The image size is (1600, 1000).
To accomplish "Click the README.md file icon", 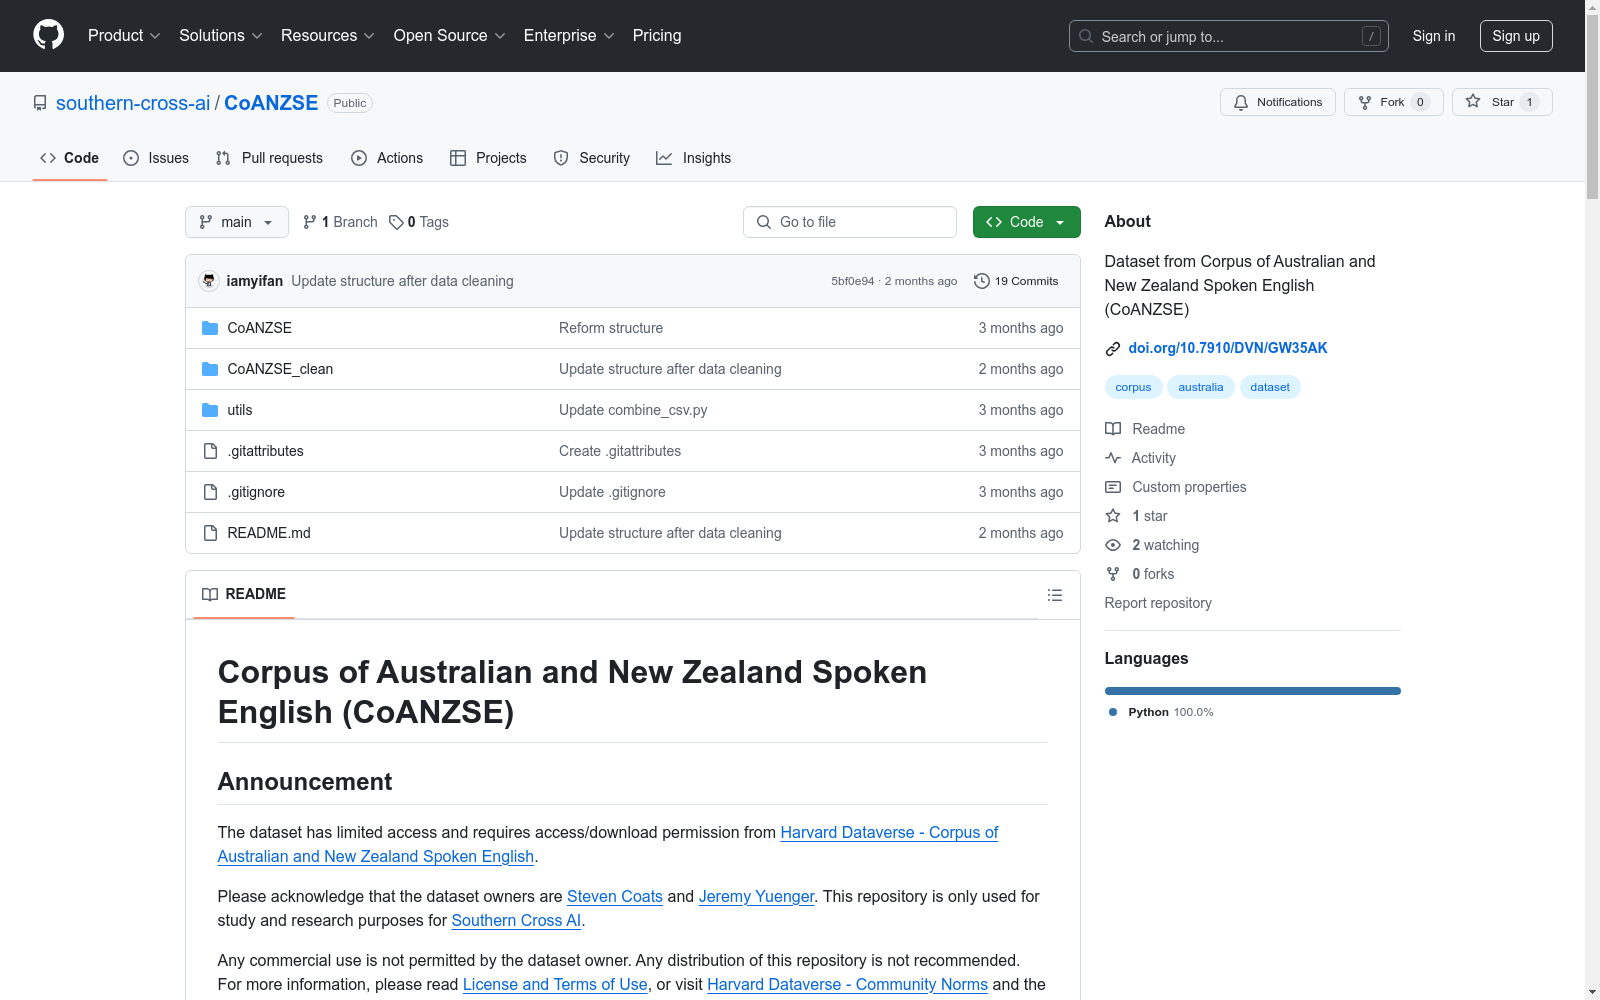I will point(210,533).
